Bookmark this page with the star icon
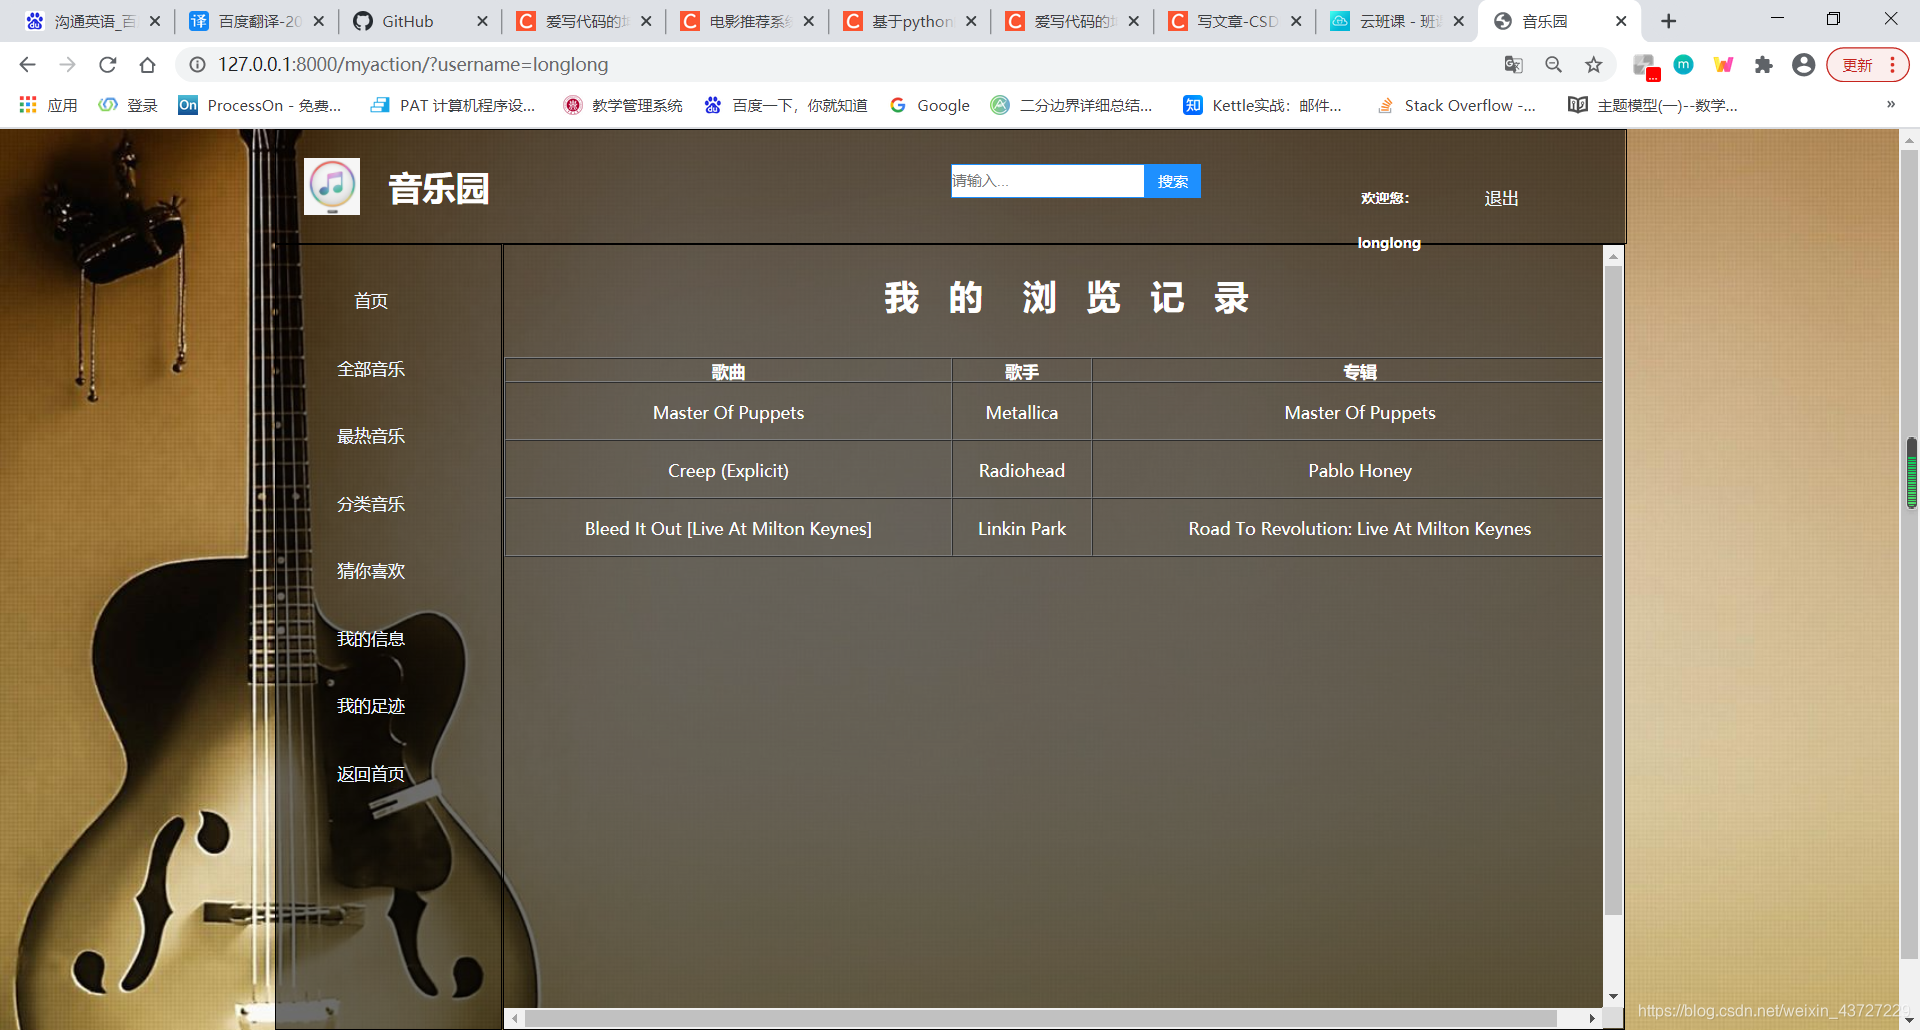1920x1030 pixels. pyautogui.click(x=1593, y=65)
